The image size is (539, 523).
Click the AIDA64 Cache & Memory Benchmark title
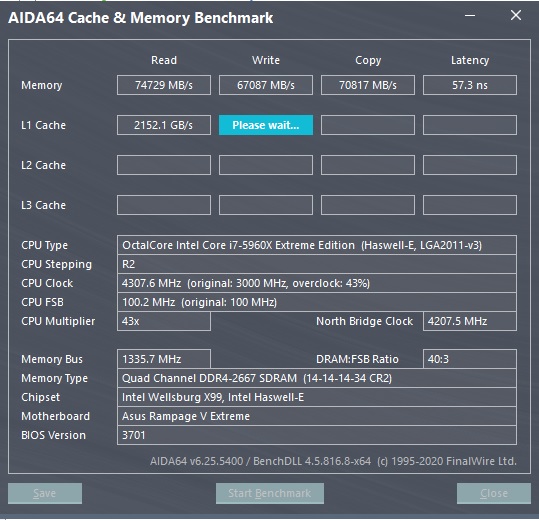(x=141, y=18)
